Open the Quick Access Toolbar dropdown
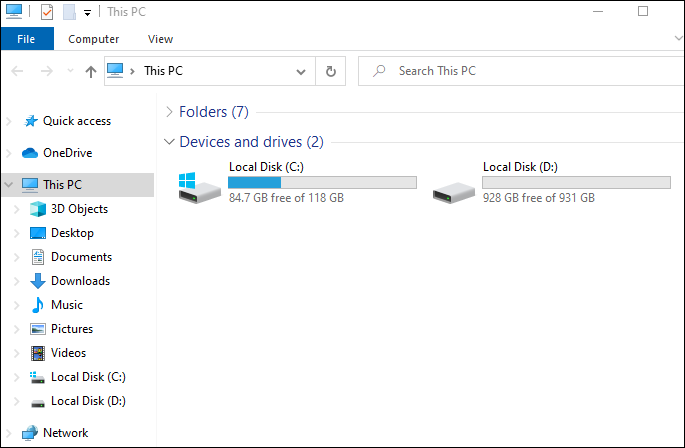This screenshot has height=448, width=685. 88,13
